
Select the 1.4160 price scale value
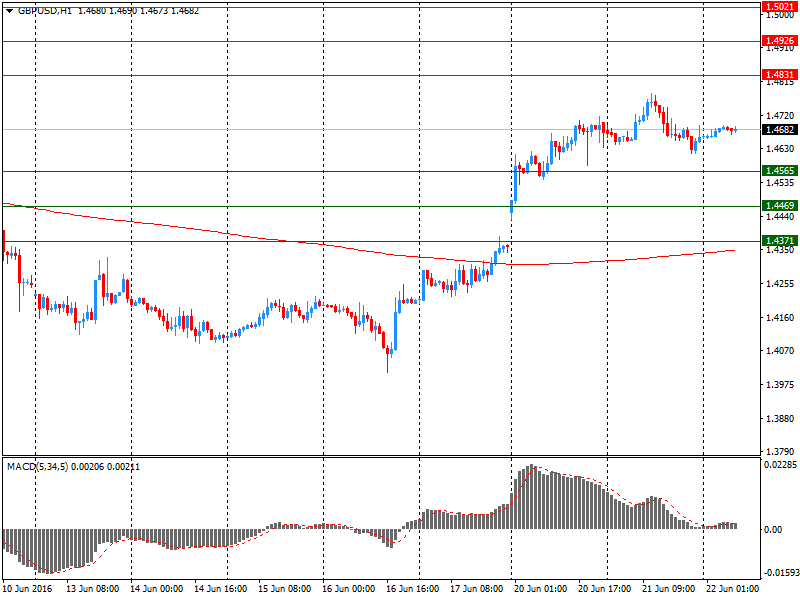pyautogui.click(x=780, y=317)
